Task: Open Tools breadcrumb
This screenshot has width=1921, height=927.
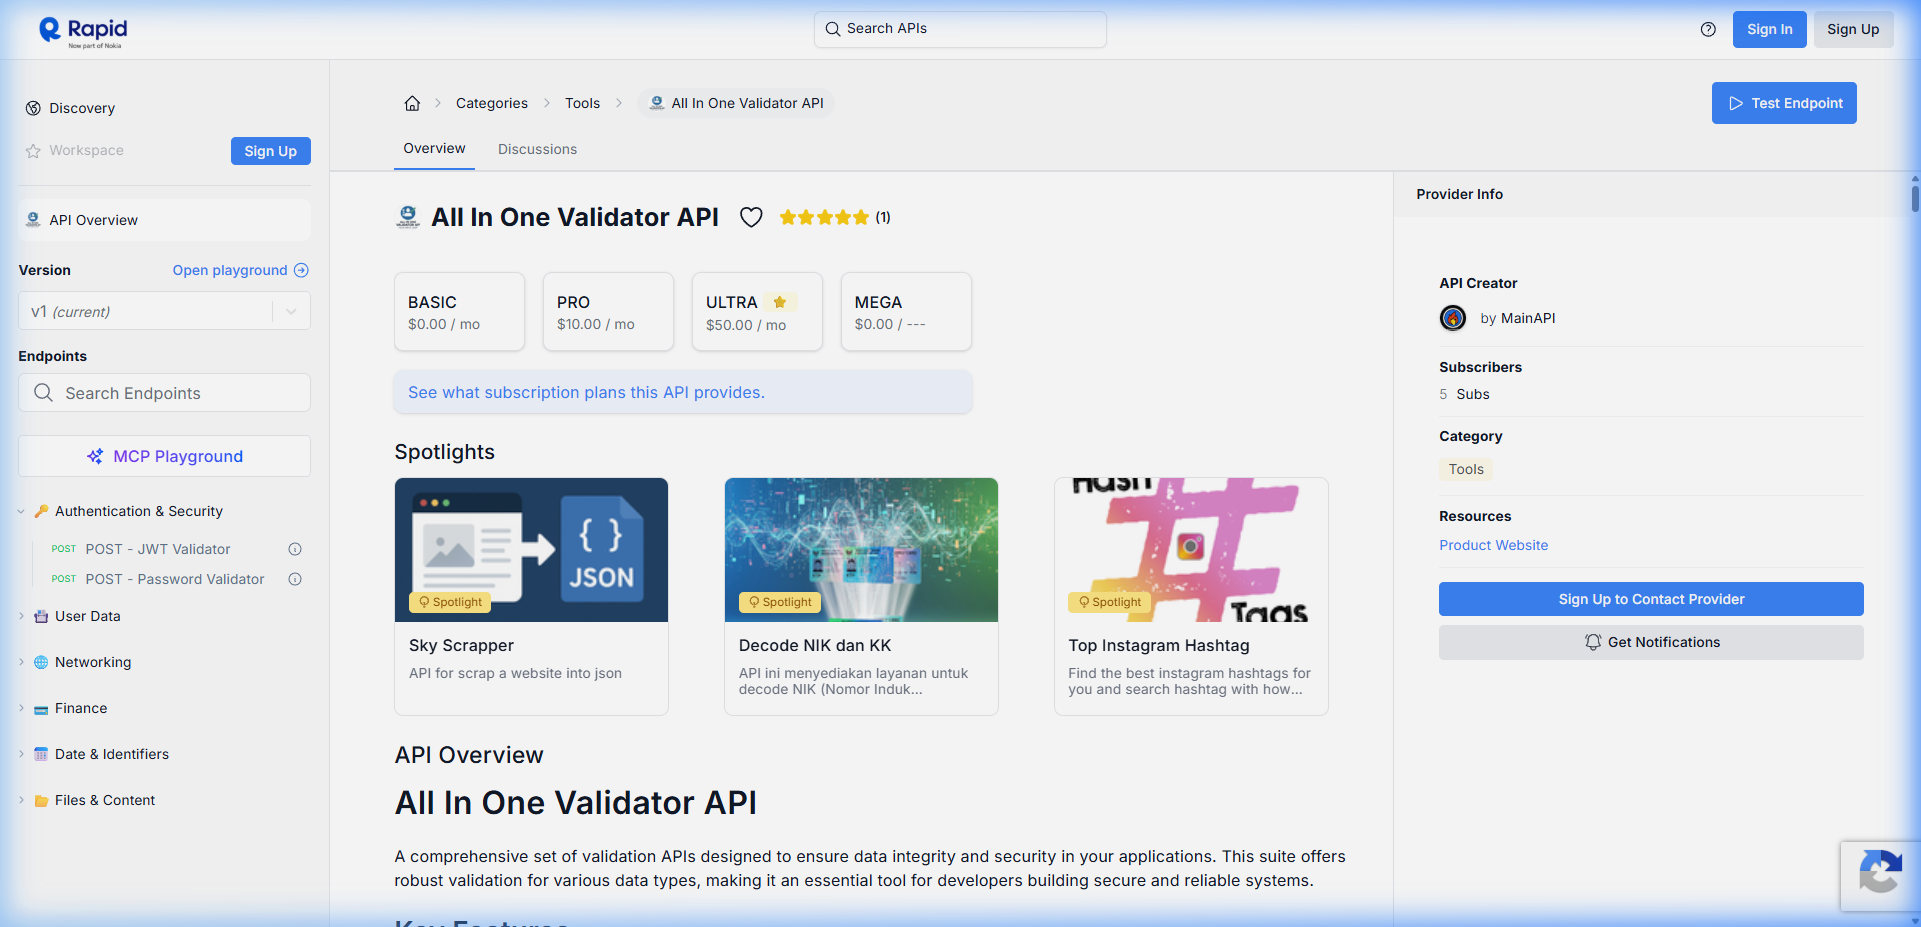Action: click(582, 103)
